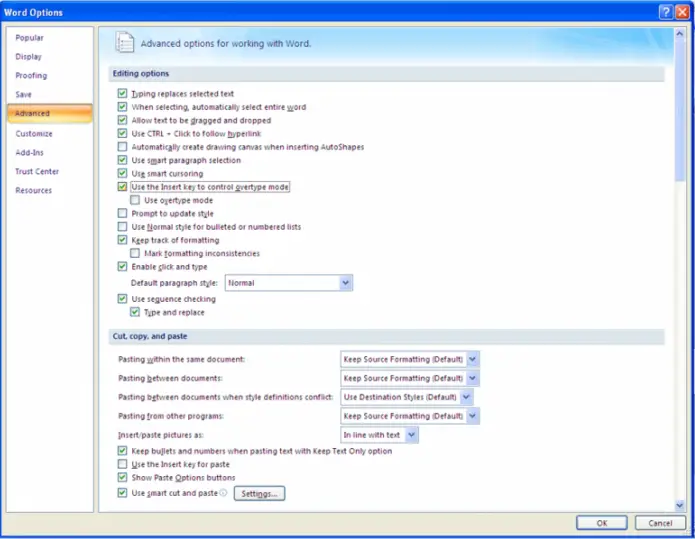Toggle Enable click and type

[122, 266]
